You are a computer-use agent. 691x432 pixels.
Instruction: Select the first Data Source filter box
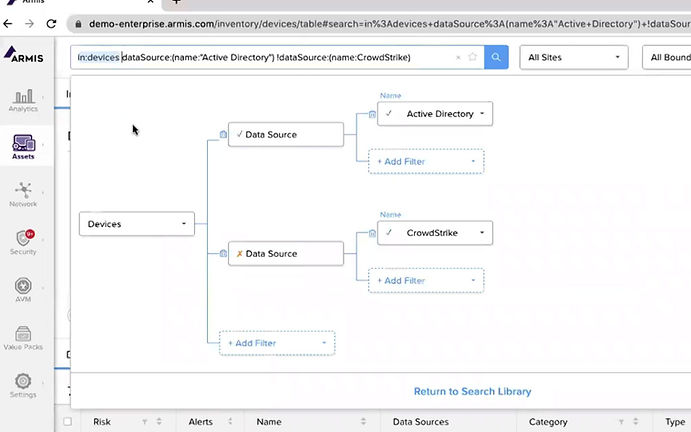pyautogui.click(x=286, y=134)
